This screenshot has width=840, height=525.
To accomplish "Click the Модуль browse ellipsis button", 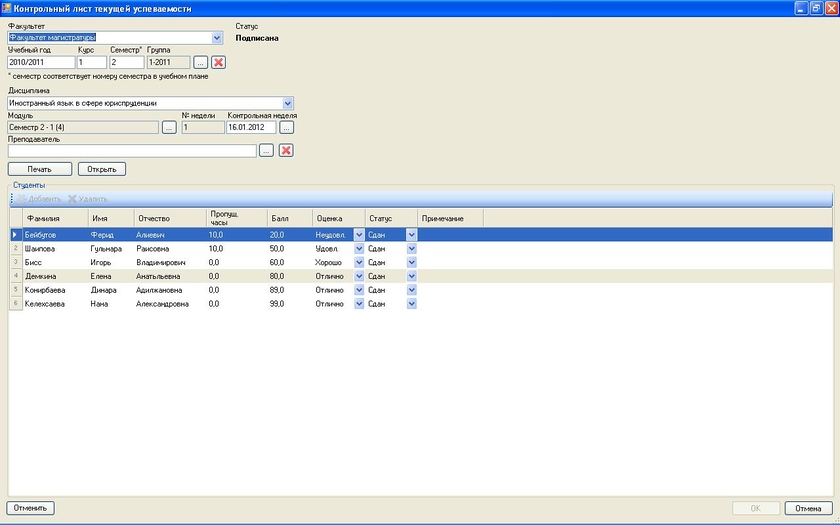I will pos(169,127).
